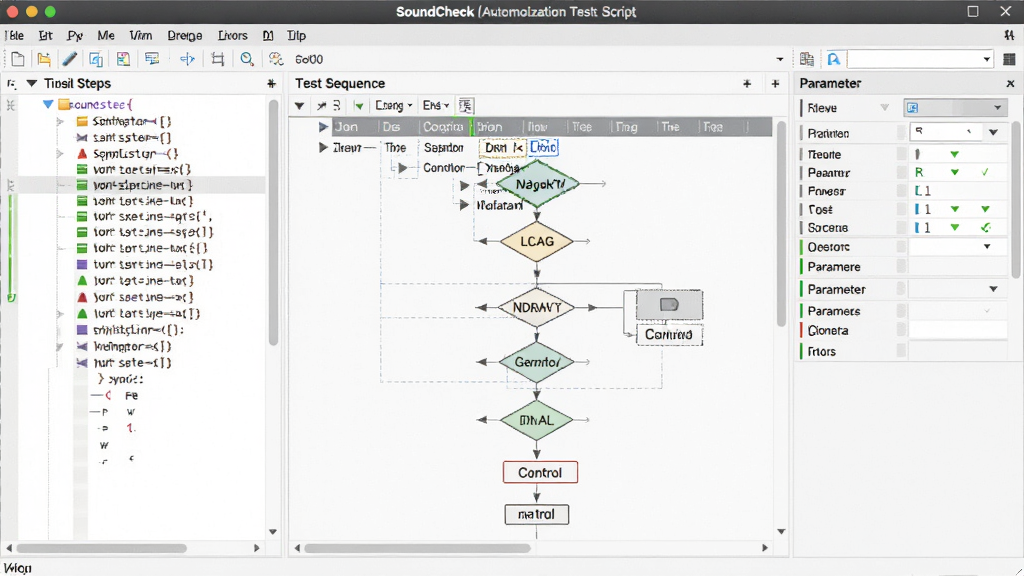Click the matrol box at the flowchart's bottom

[536, 514]
